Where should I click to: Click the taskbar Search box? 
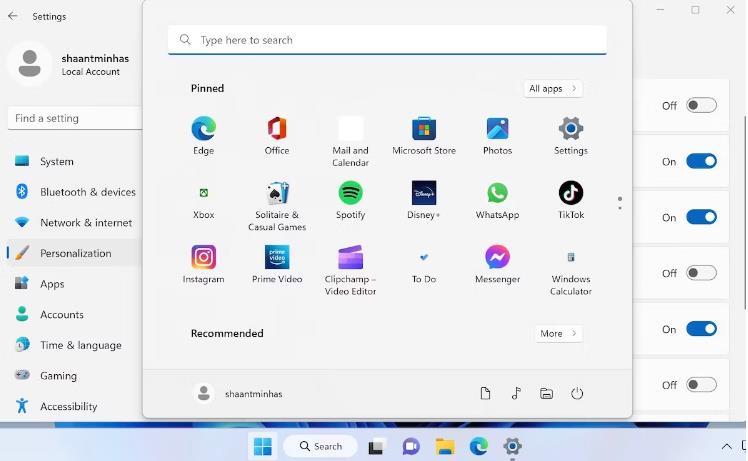click(x=320, y=447)
